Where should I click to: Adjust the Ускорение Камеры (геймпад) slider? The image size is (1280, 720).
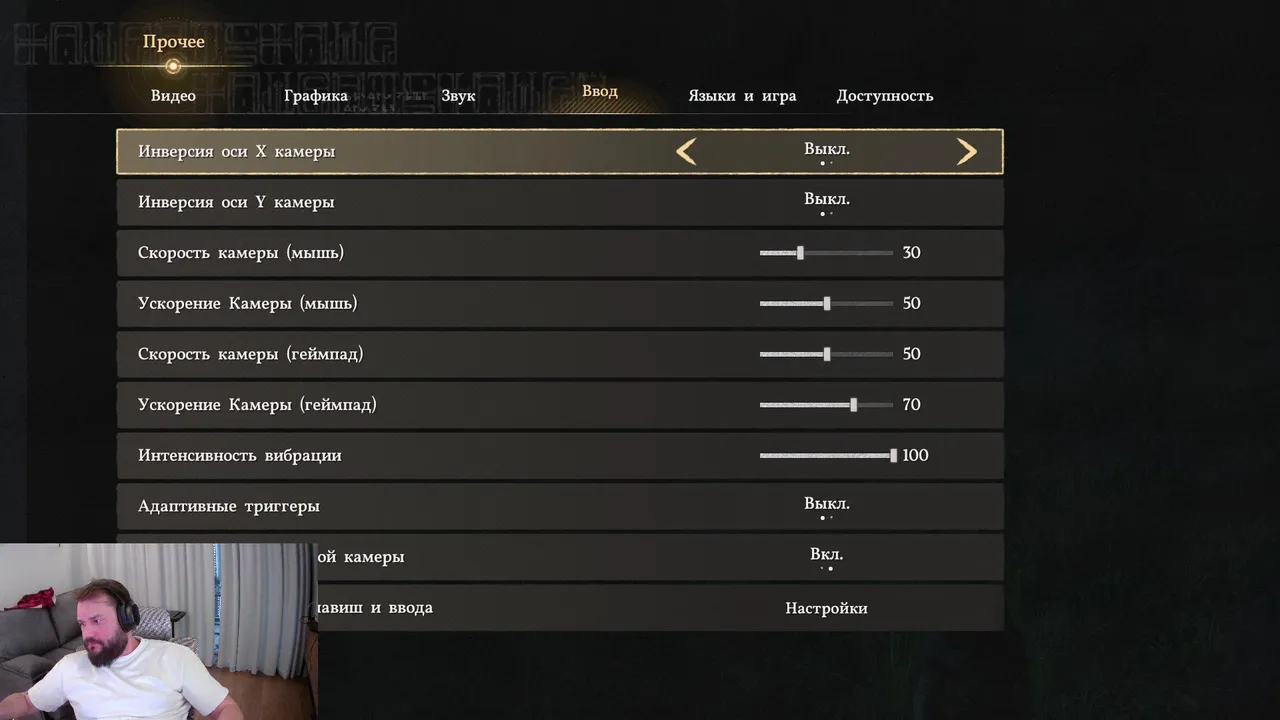point(826,405)
